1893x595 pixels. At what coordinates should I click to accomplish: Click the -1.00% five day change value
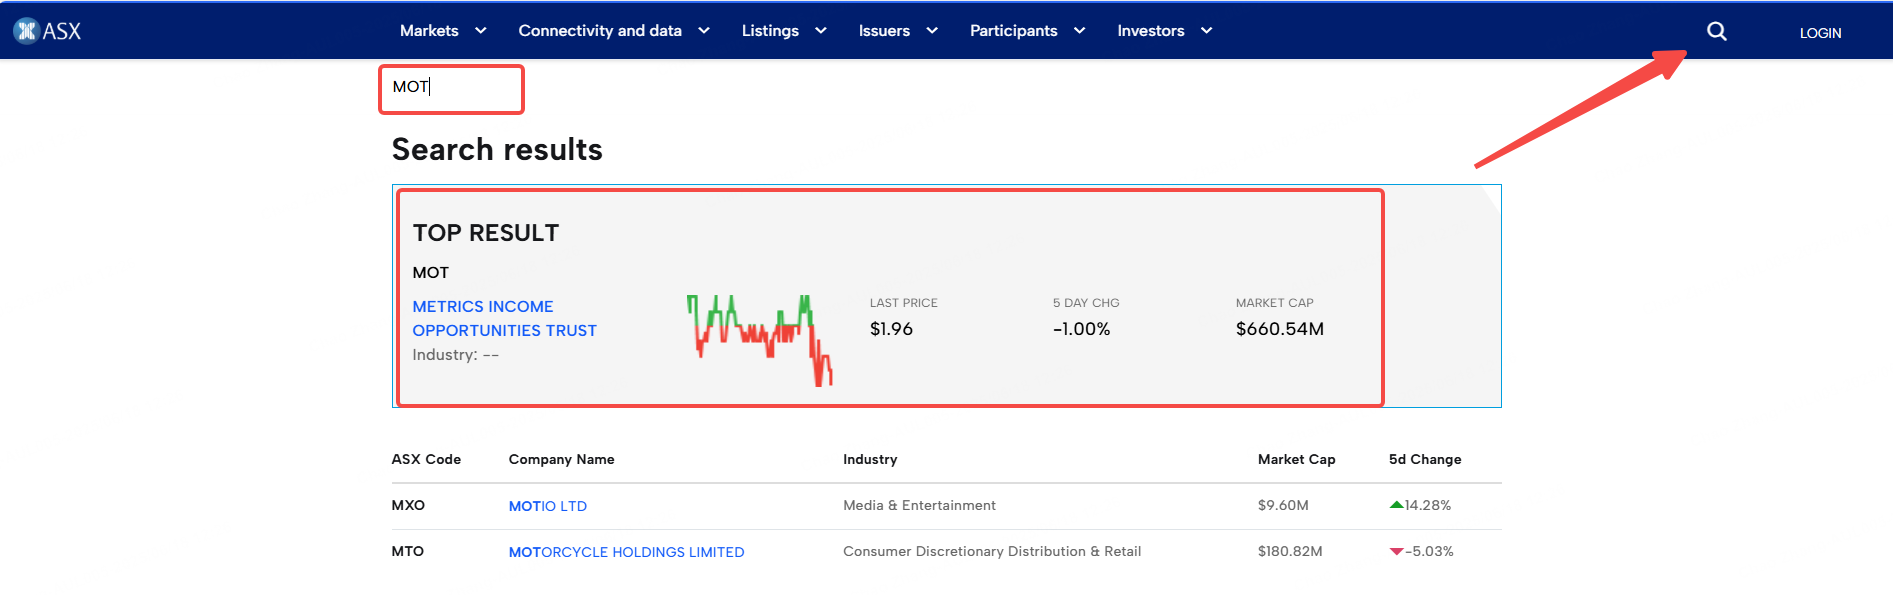click(1081, 329)
